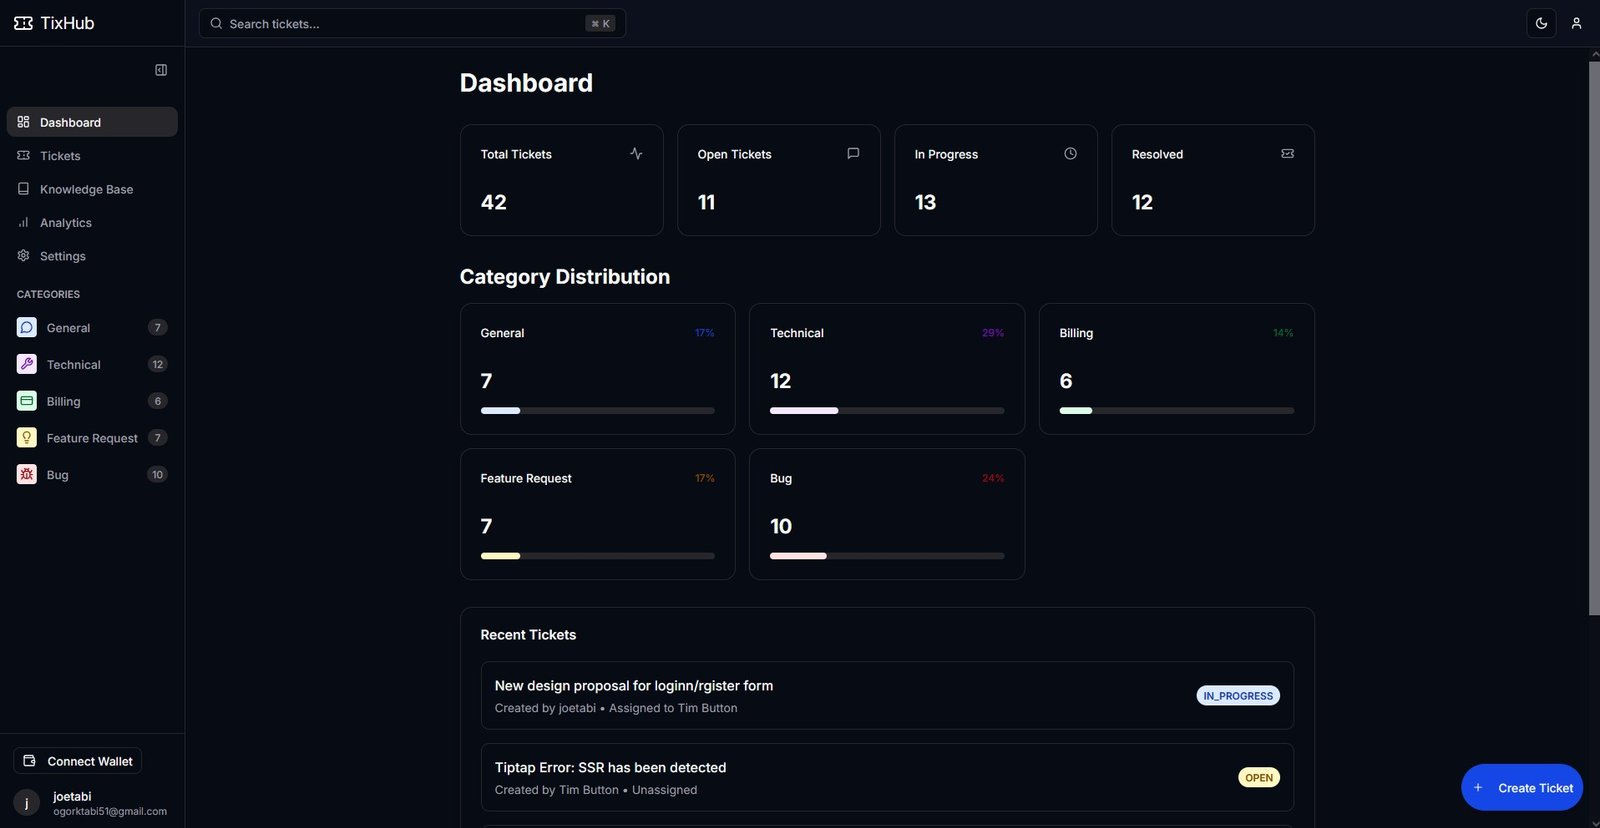The width and height of the screenshot is (1600, 828).
Task: Click the 14% label on Billing card
Action: [x=1283, y=333]
